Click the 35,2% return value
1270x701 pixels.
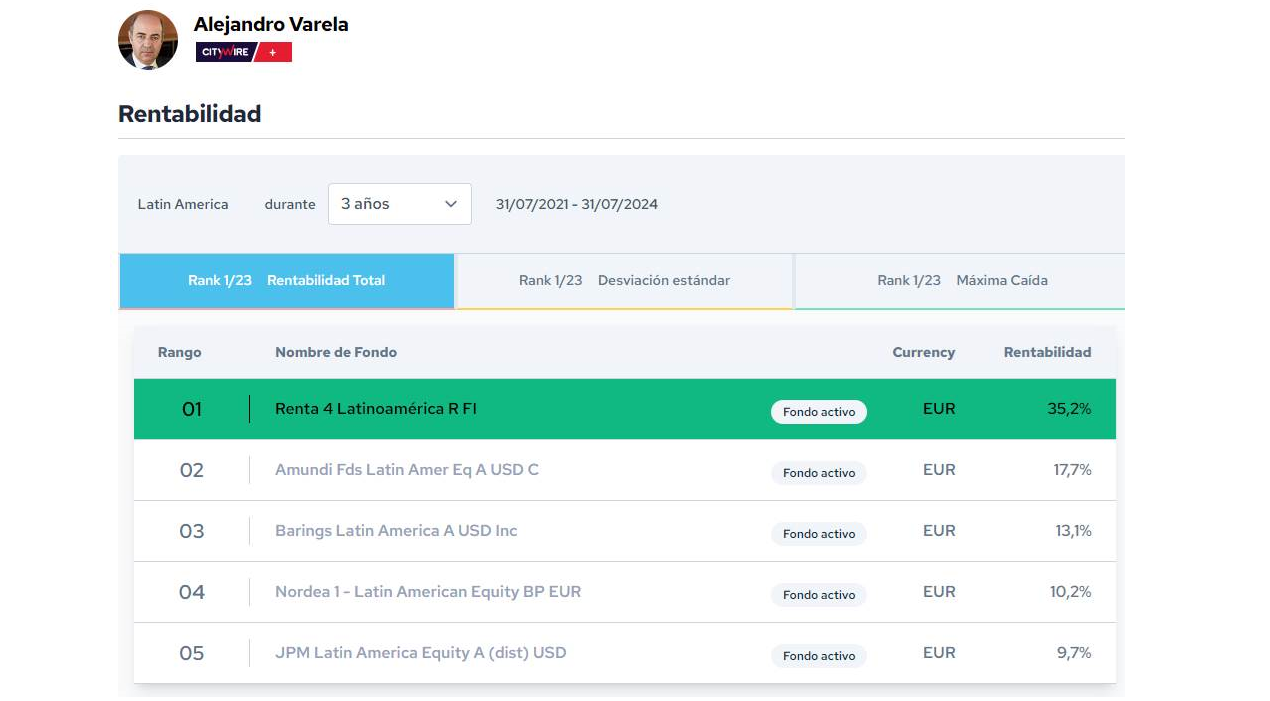1070,409
